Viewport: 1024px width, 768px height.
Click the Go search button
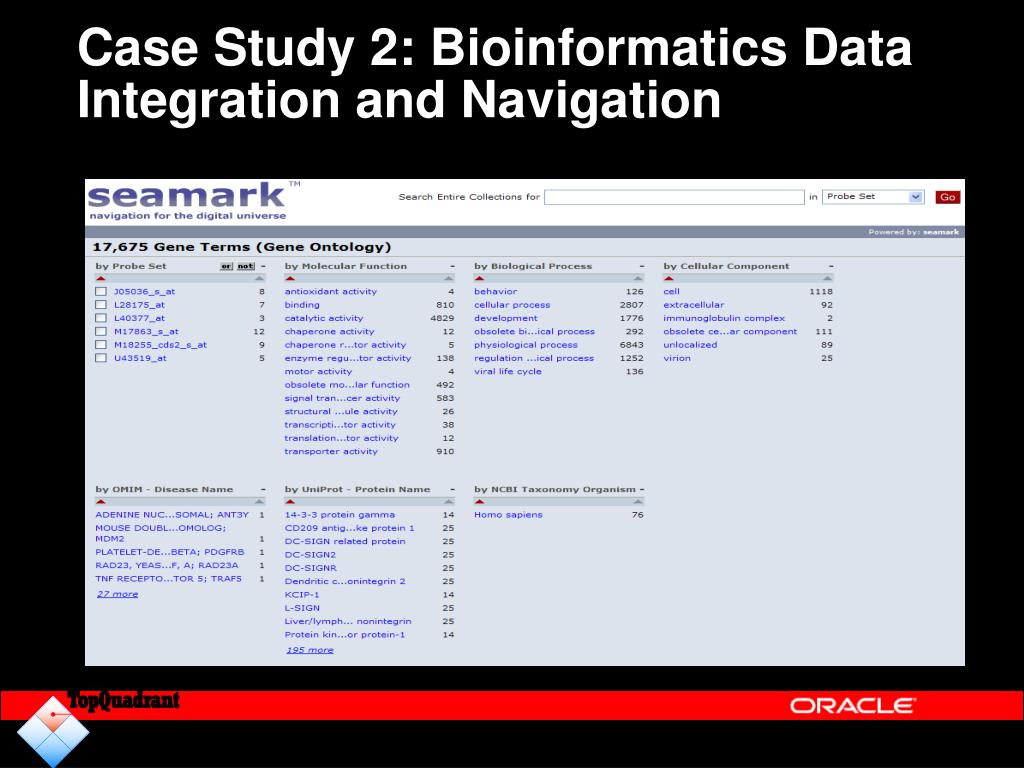(x=948, y=197)
